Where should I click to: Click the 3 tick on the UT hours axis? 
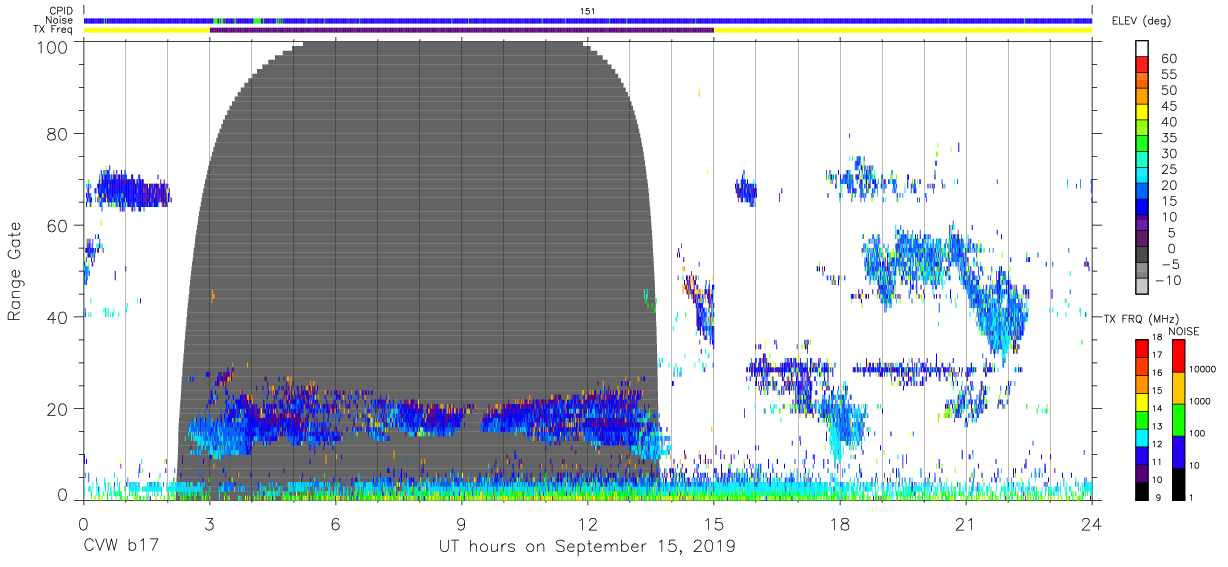click(x=210, y=523)
